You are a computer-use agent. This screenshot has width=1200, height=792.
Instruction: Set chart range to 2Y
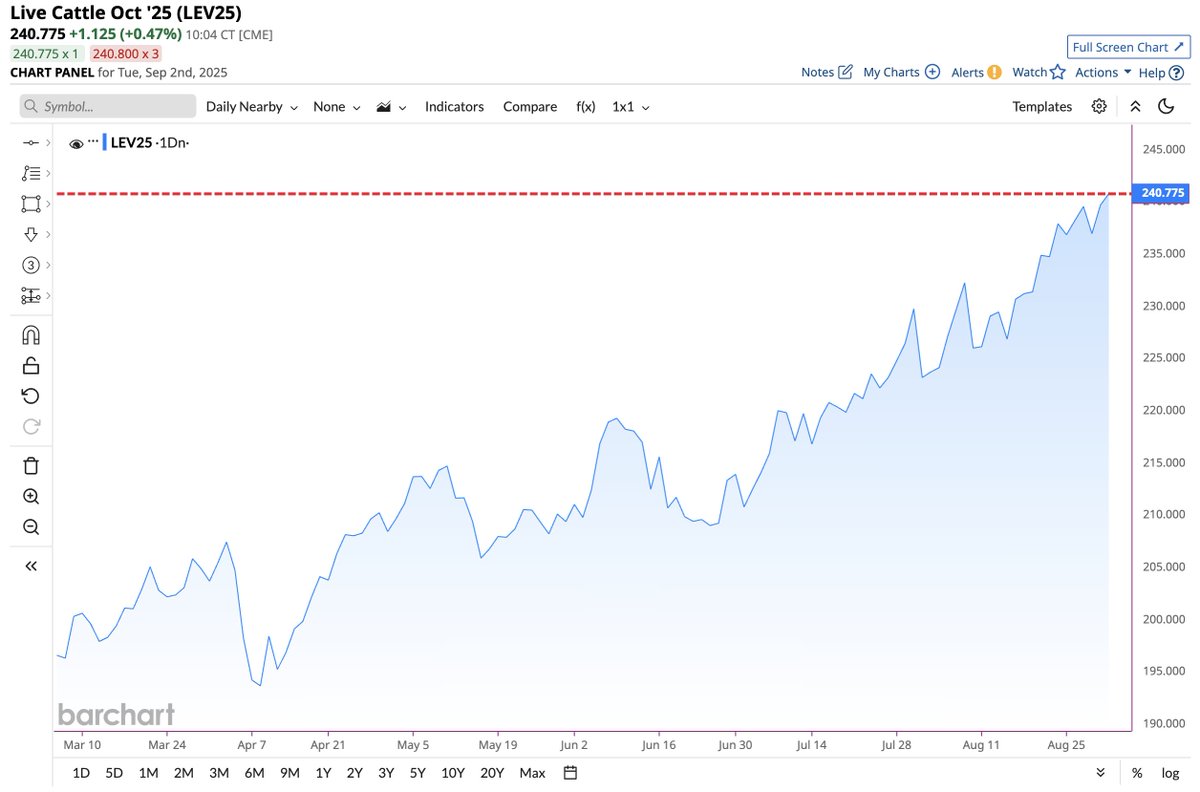(354, 772)
